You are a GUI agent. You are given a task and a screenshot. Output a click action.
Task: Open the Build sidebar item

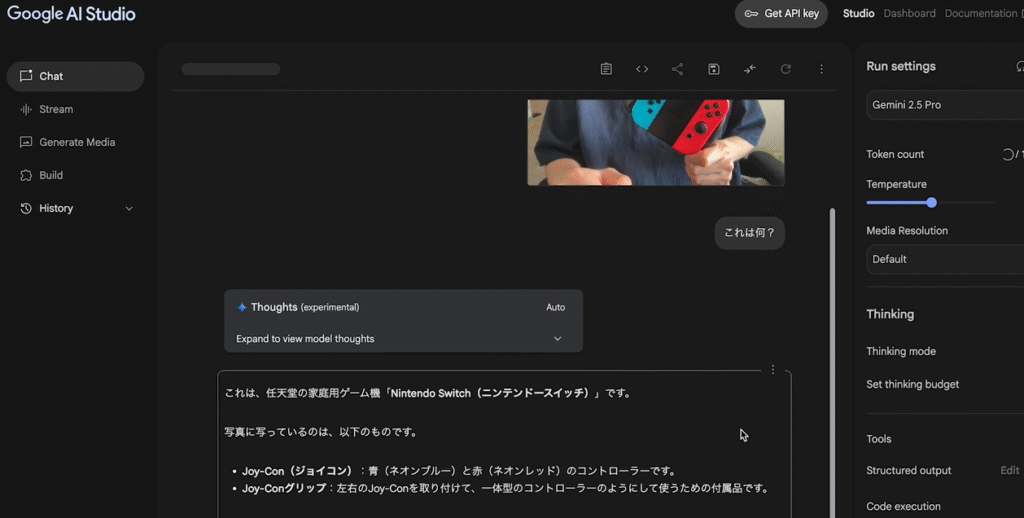pyautogui.click(x=75, y=175)
